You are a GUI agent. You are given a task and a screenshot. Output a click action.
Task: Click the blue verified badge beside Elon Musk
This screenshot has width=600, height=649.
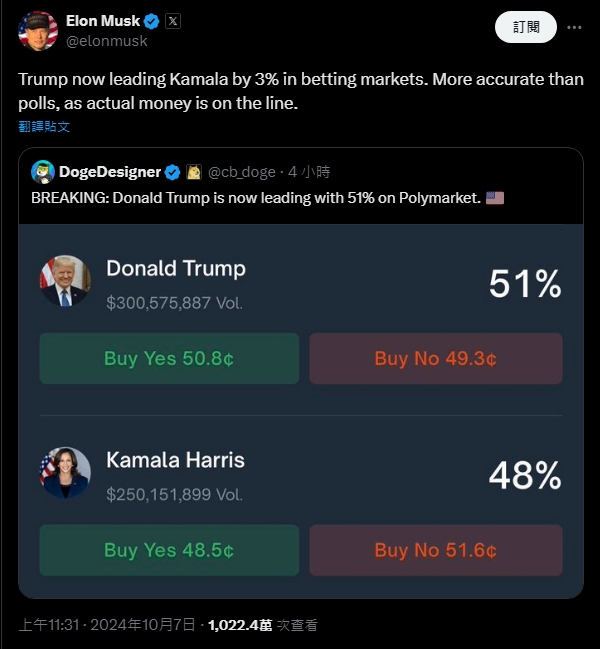click(x=152, y=21)
